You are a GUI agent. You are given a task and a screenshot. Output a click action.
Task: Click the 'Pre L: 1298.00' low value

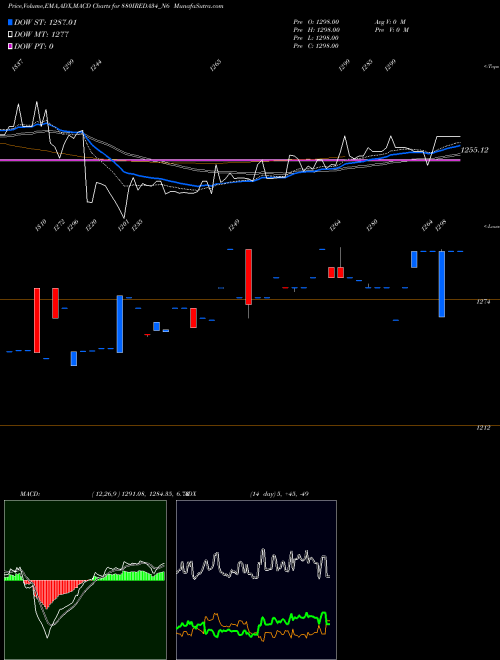click(x=316, y=38)
